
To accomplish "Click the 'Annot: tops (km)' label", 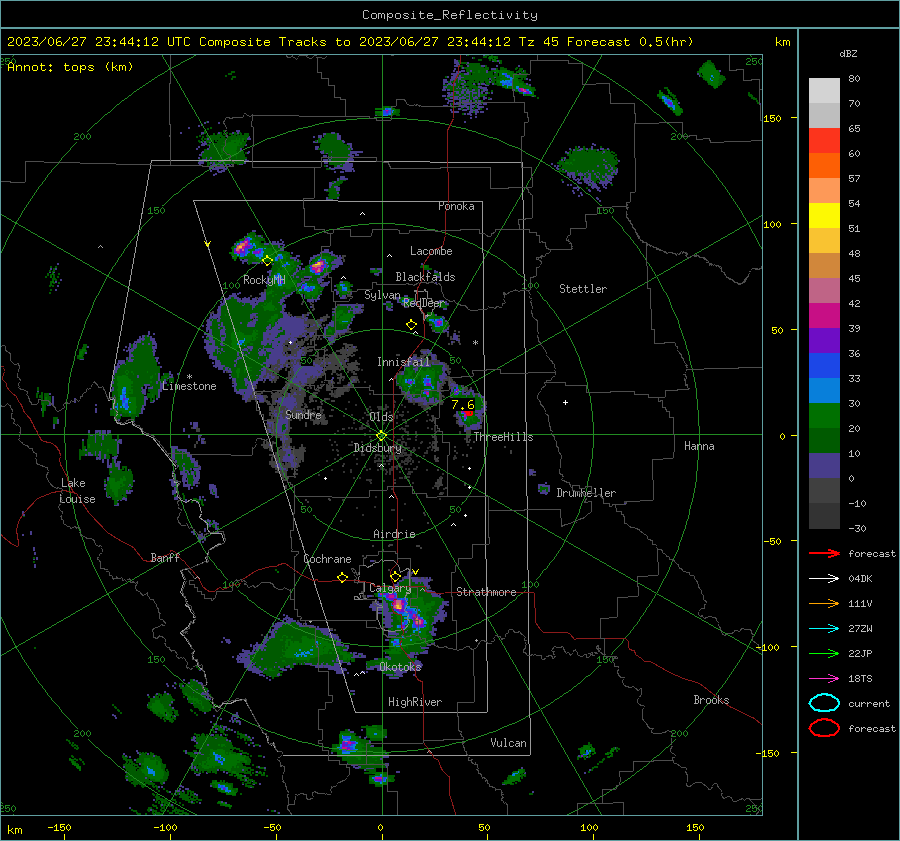I will point(70,67).
